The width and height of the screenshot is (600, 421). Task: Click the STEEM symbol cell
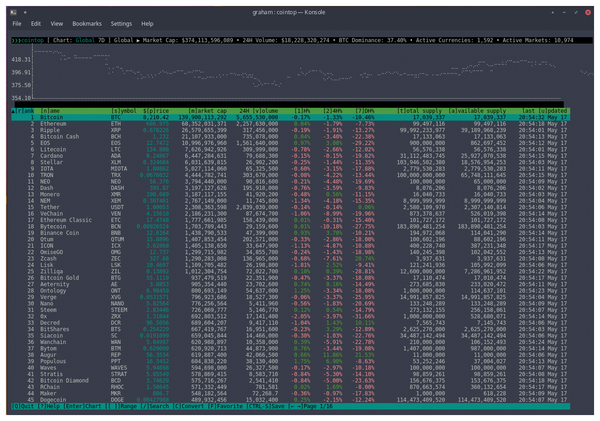119,310
